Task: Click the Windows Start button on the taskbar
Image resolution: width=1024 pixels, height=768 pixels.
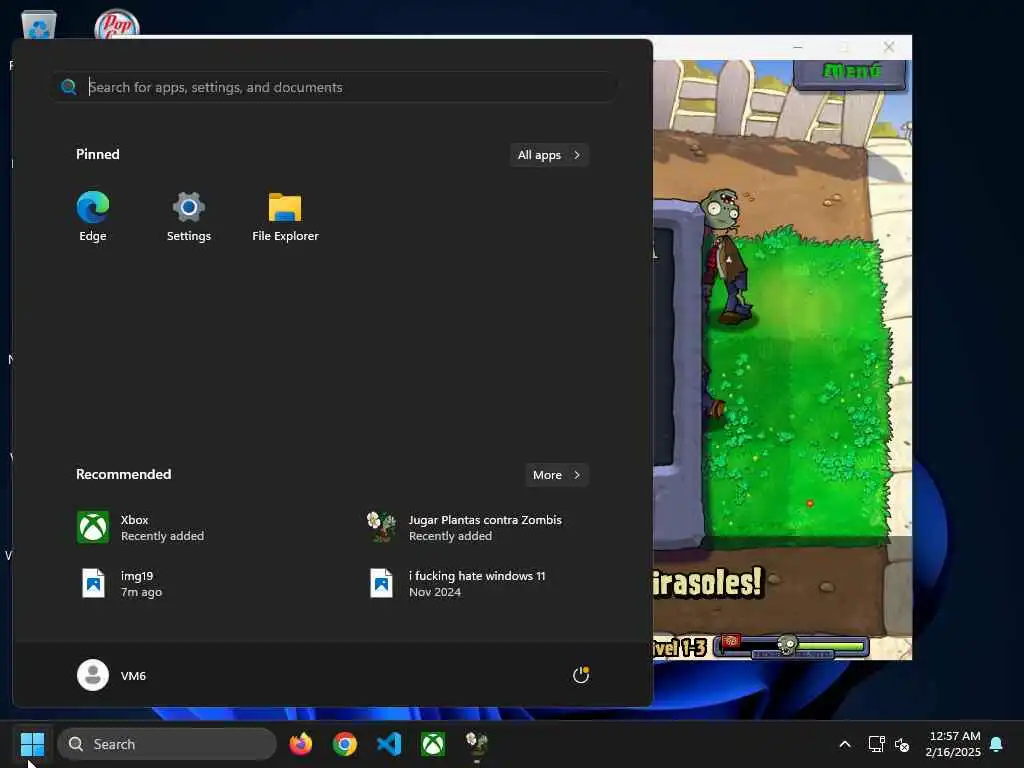Action: [x=32, y=744]
